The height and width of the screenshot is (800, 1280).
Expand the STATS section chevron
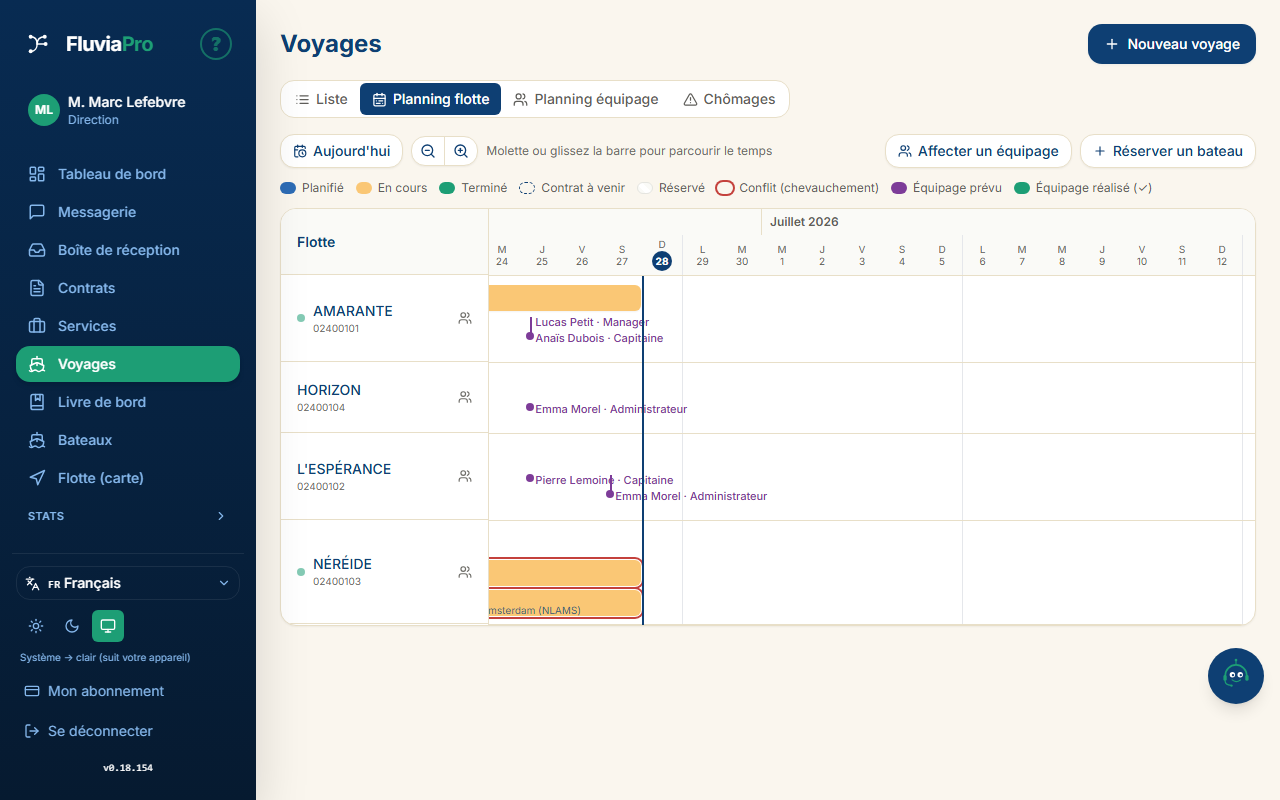pyautogui.click(x=221, y=516)
